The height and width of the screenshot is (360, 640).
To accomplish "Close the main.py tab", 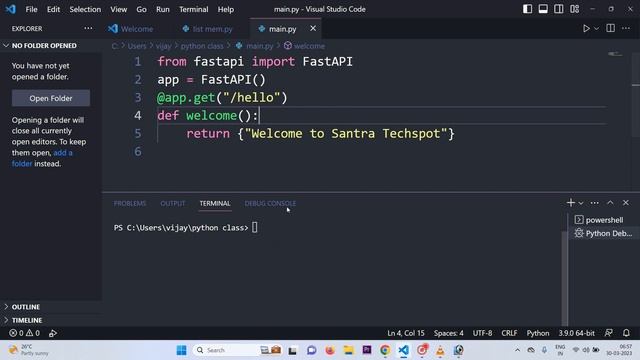I will point(313,28).
